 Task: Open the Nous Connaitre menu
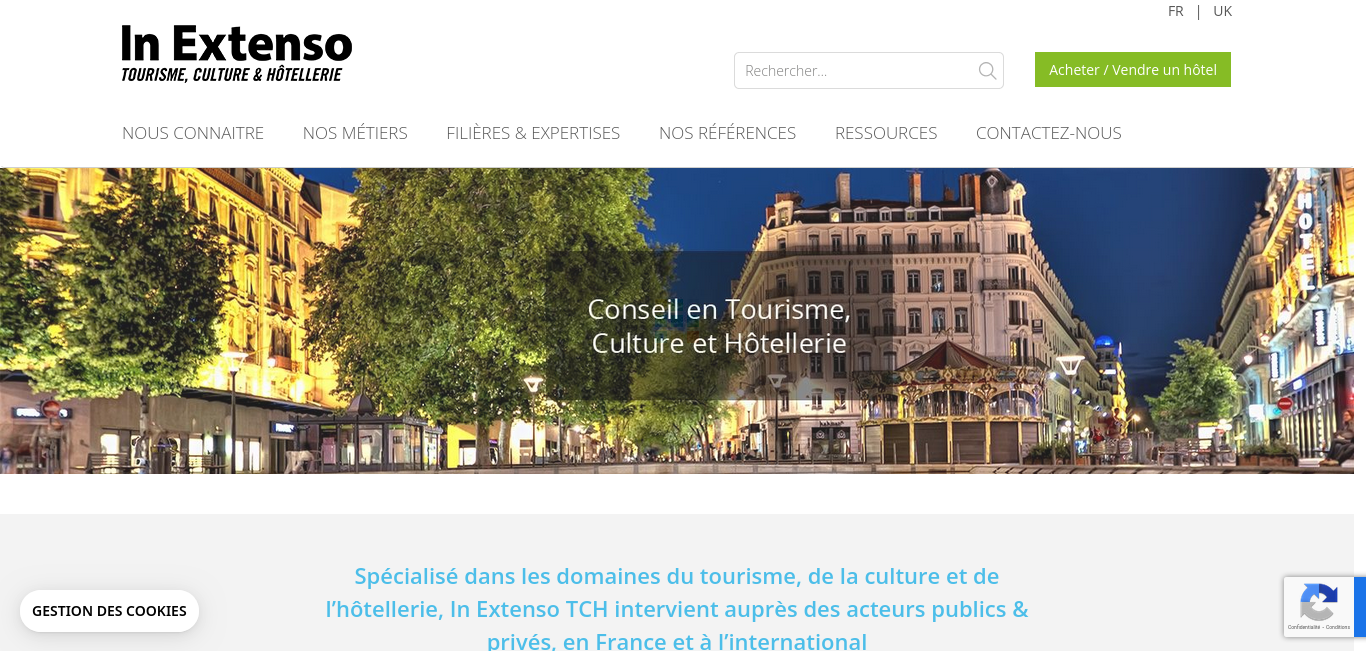[x=193, y=133]
